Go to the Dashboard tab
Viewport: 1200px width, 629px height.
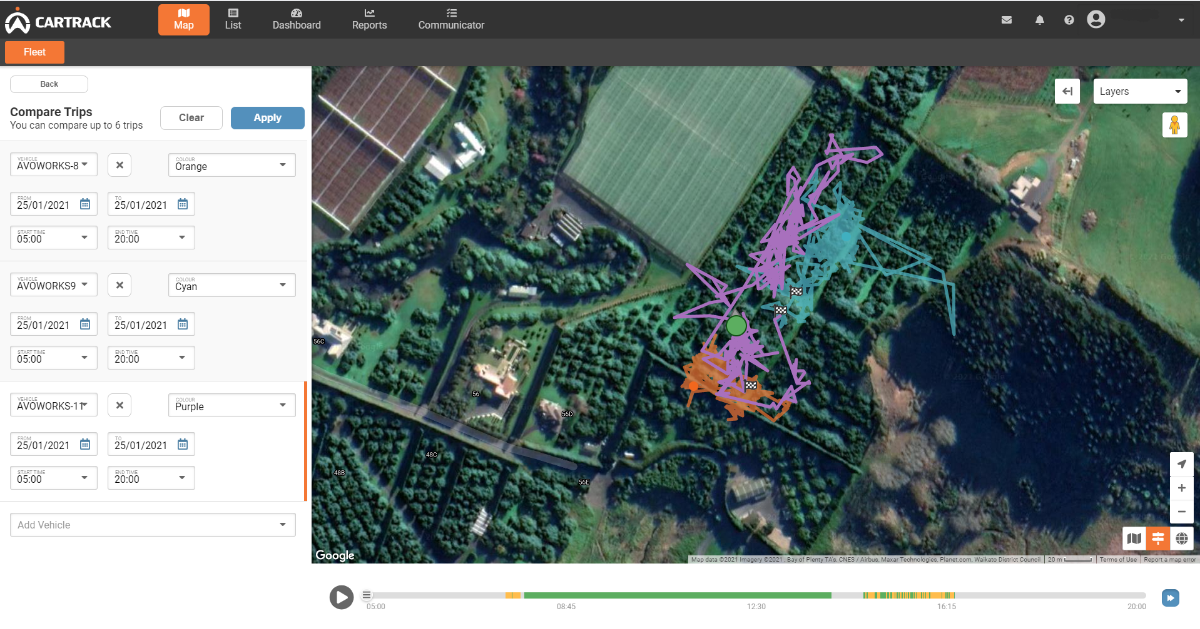296,19
